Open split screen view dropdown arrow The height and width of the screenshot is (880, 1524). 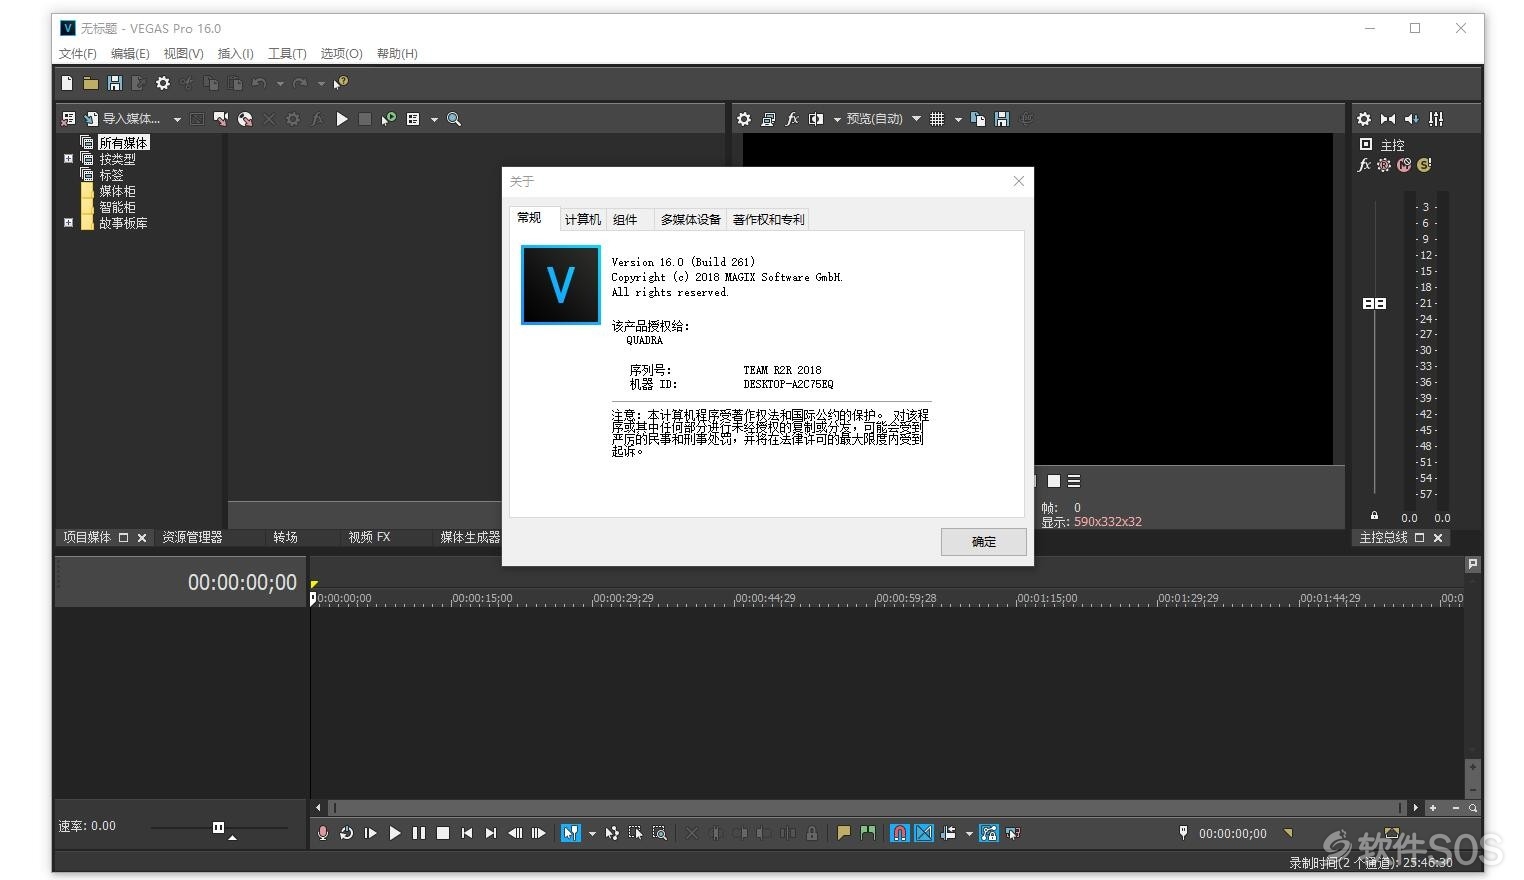[837, 120]
